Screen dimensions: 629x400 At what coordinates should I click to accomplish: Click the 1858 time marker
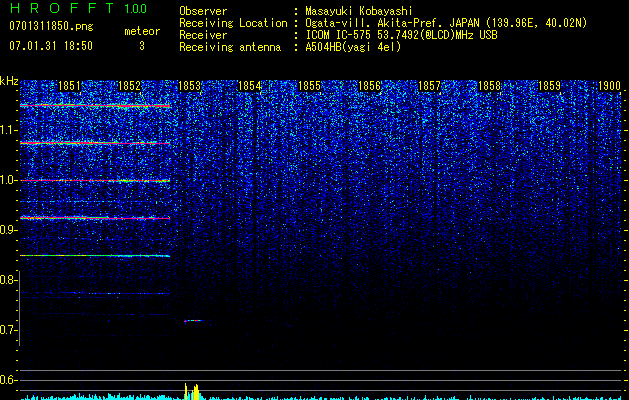[489, 86]
